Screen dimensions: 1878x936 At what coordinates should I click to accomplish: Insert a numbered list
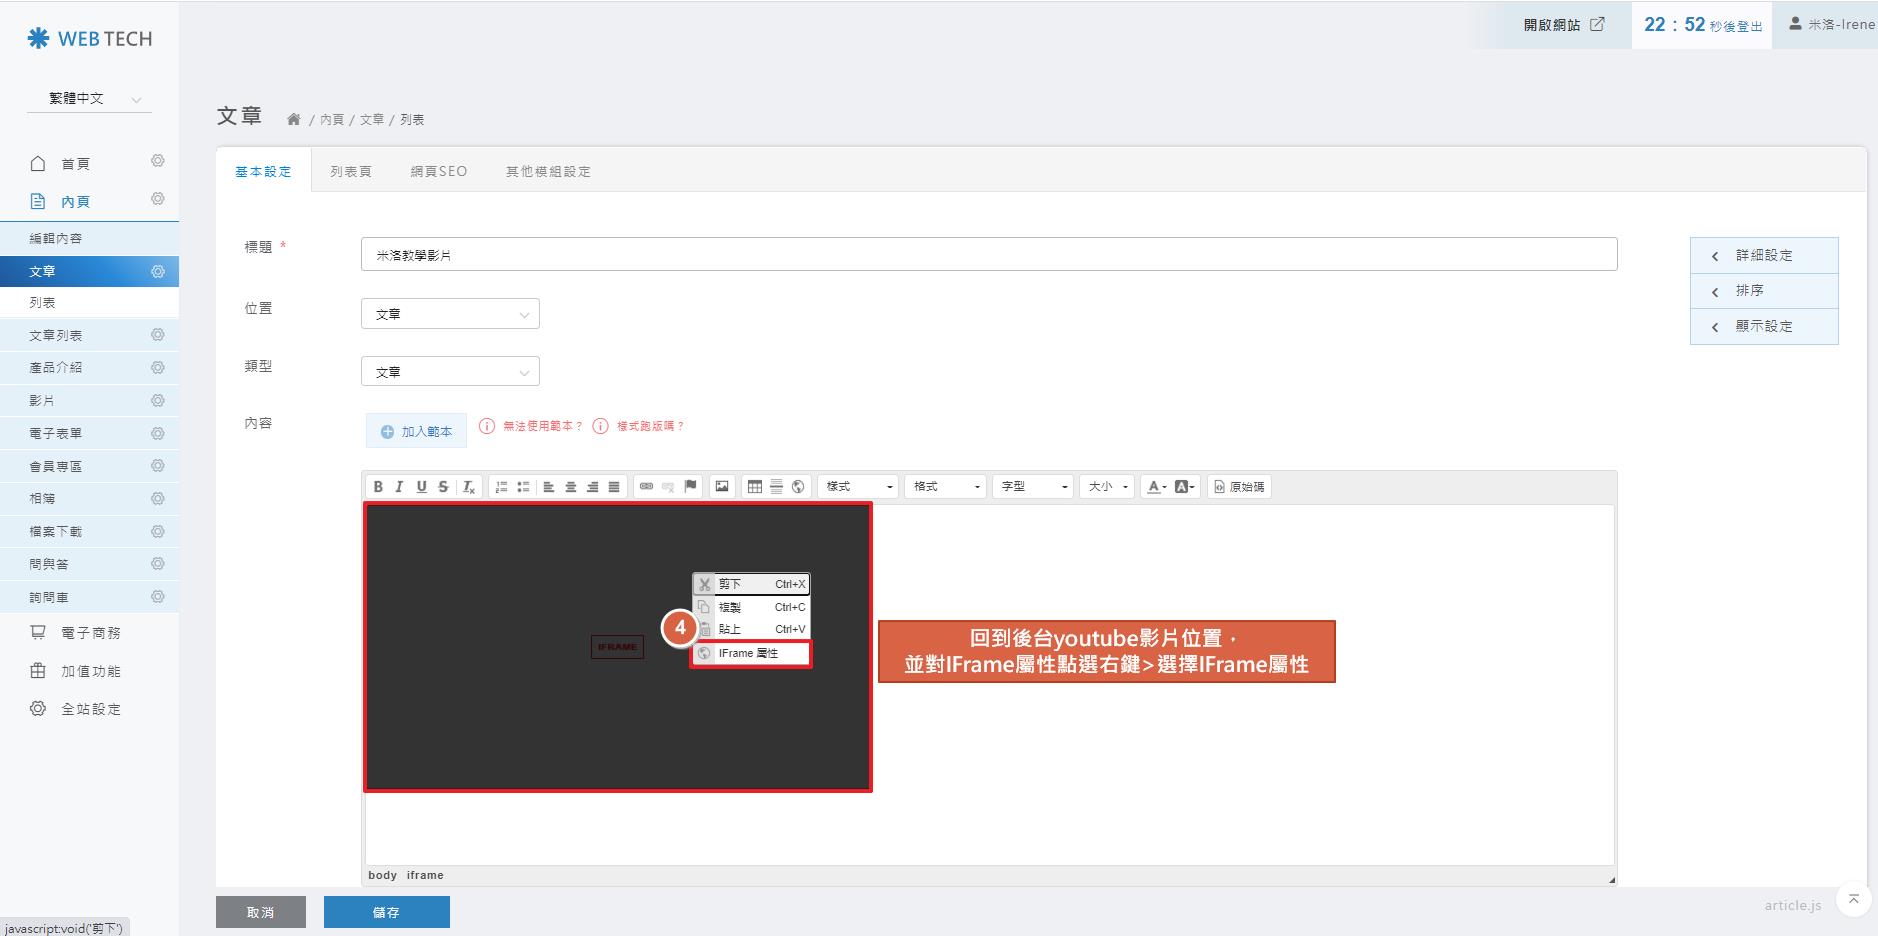(x=501, y=487)
